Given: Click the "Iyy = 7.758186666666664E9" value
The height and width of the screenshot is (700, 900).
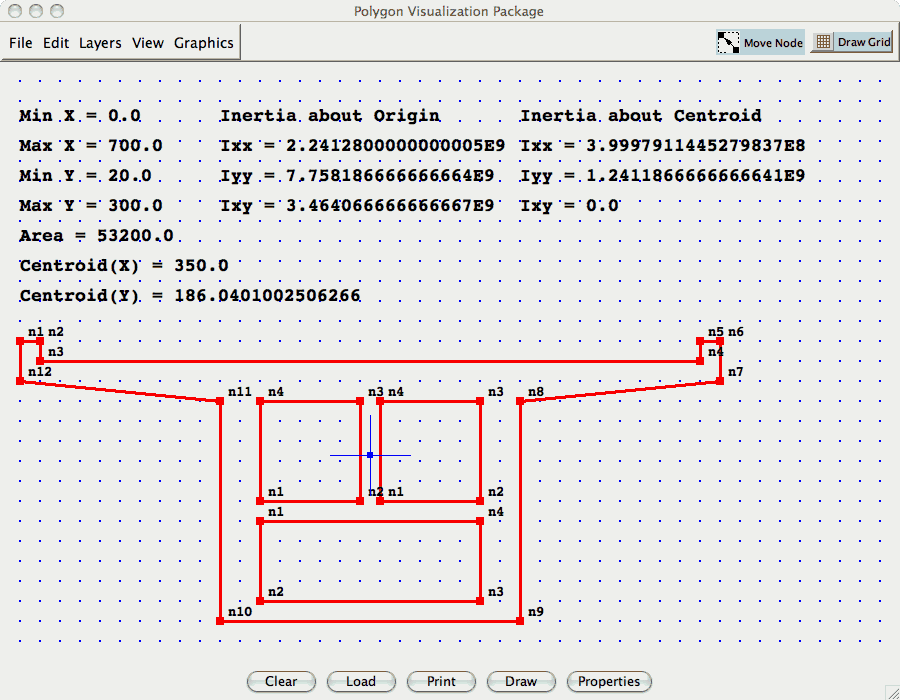Looking at the screenshot, I should [357, 176].
